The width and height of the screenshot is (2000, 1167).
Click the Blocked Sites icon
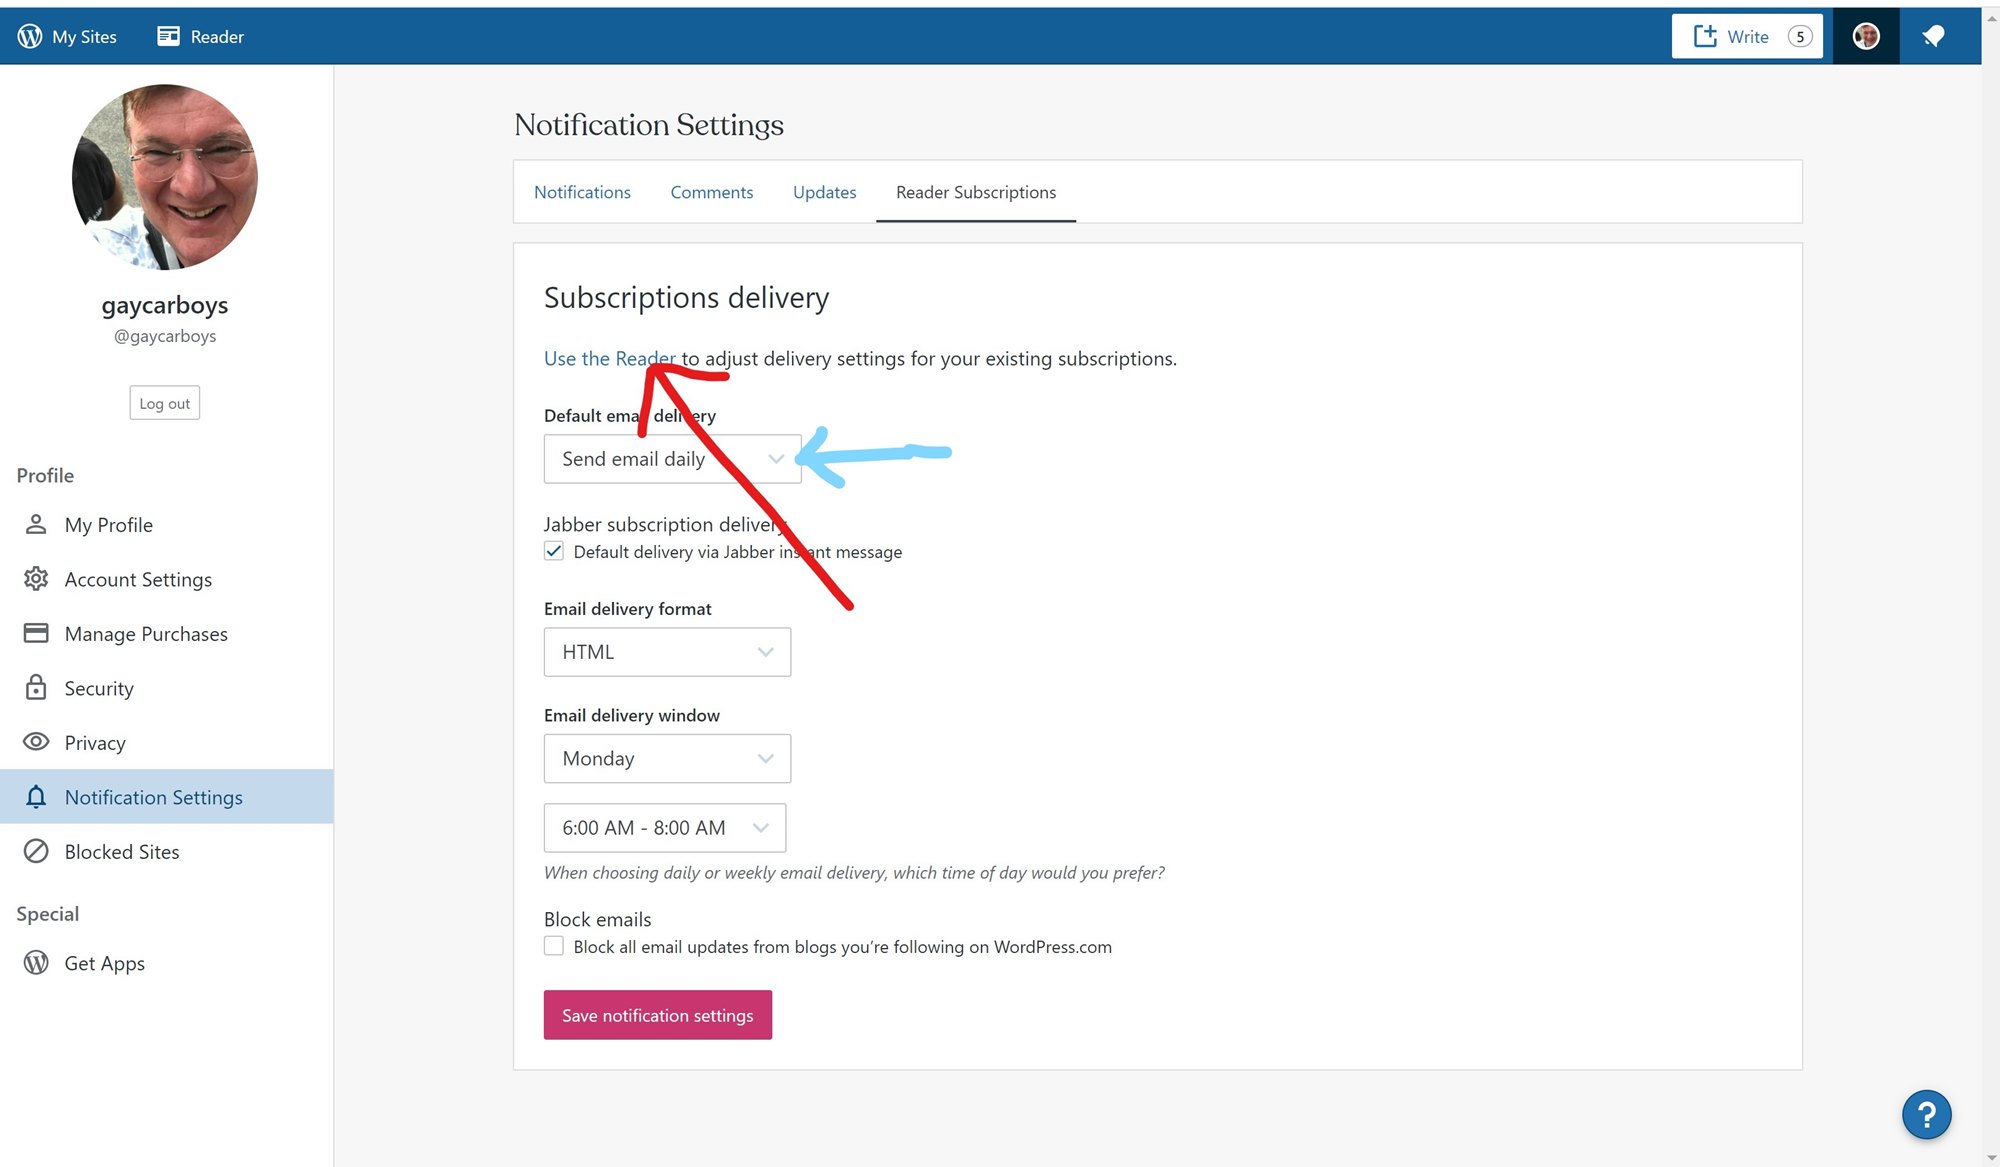click(36, 851)
